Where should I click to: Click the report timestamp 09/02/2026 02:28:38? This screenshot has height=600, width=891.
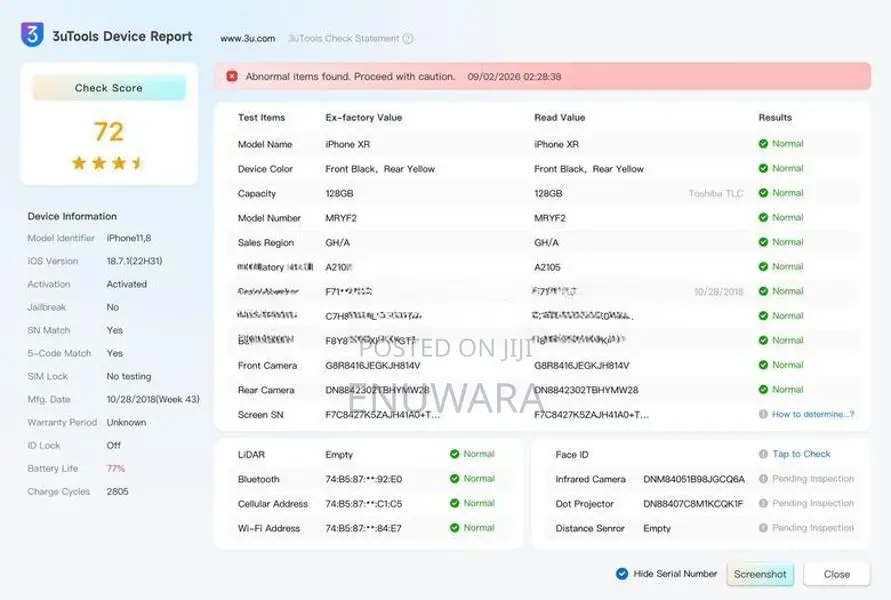pos(514,76)
